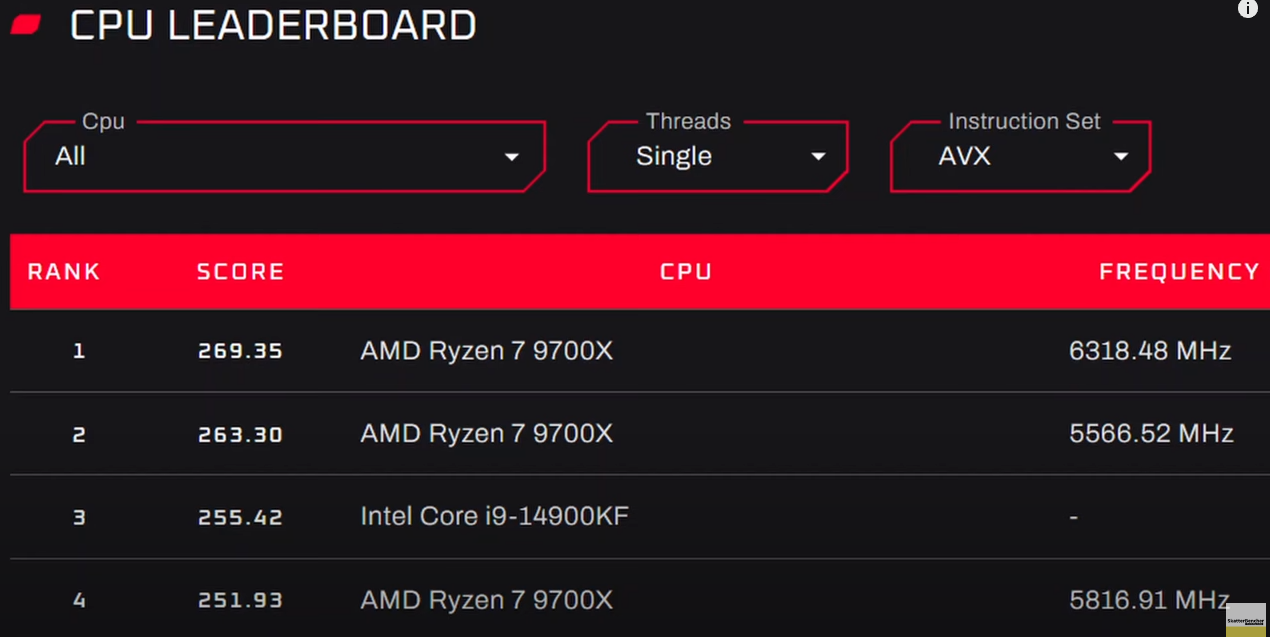Sort by the CPU column header
The image size is (1270, 637).
click(686, 272)
